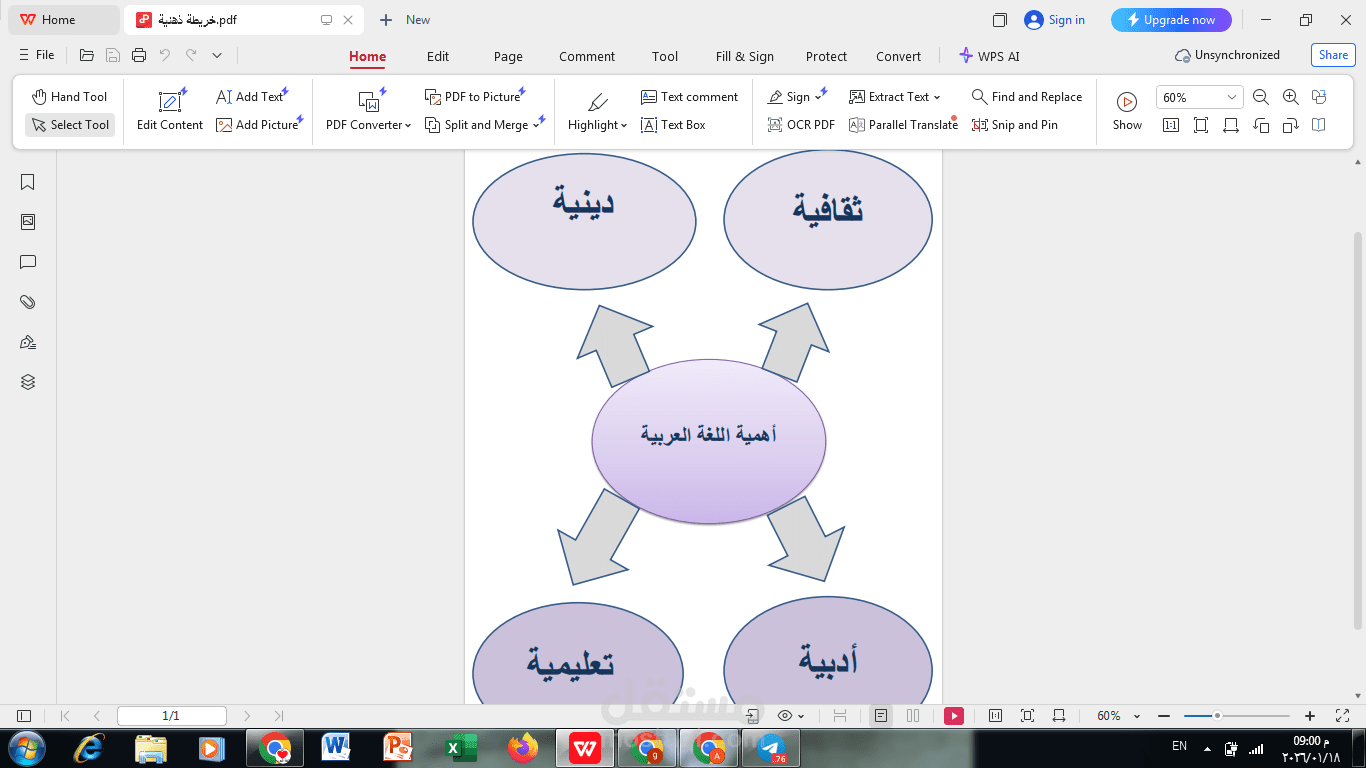Image resolution: width=1366 pixels, height=768 pixels.
Task: Rotate the page right
Action: coord(1291,126)
